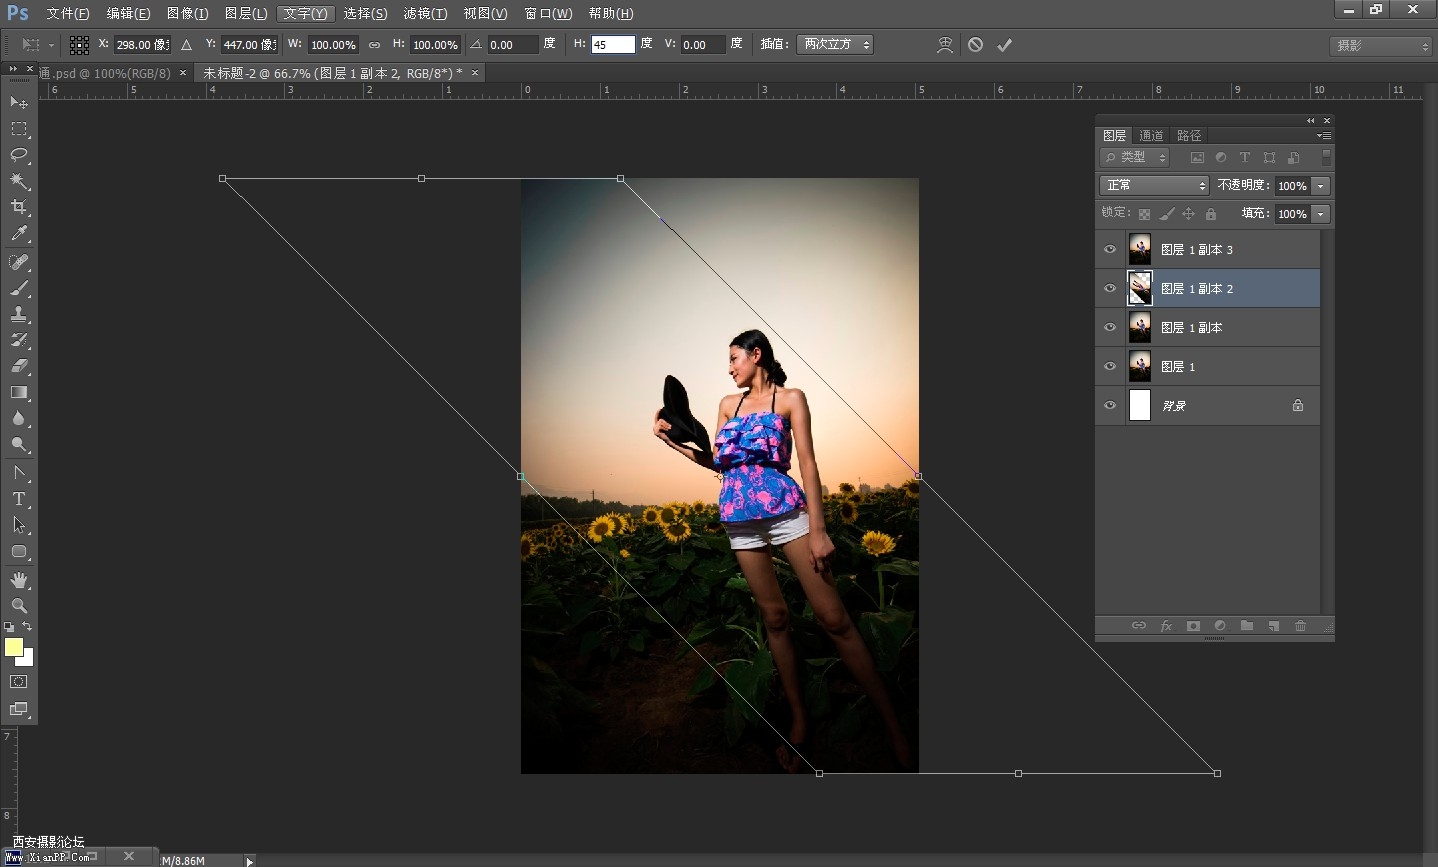Hide the 图层 1 副本 3 layer
This screenshot has width=1438, height=867.
point(1110,250)
